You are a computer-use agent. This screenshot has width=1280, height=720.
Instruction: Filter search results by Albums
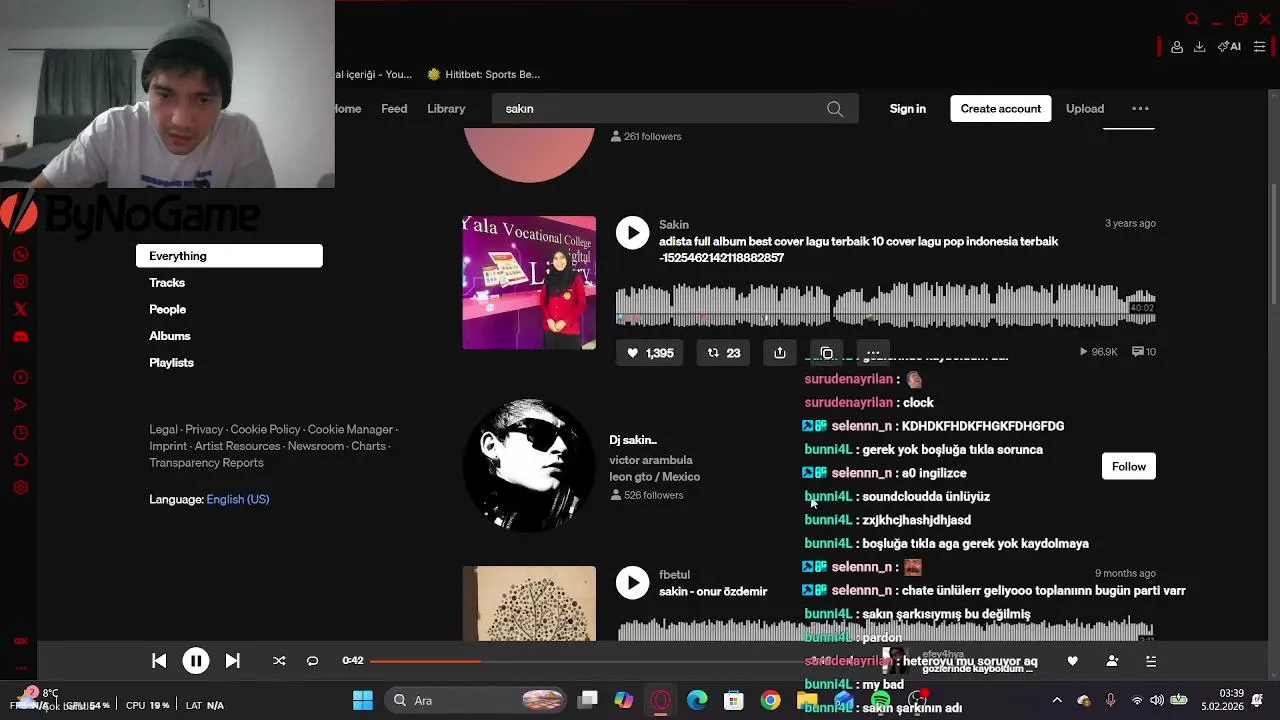tap(170, 336)
